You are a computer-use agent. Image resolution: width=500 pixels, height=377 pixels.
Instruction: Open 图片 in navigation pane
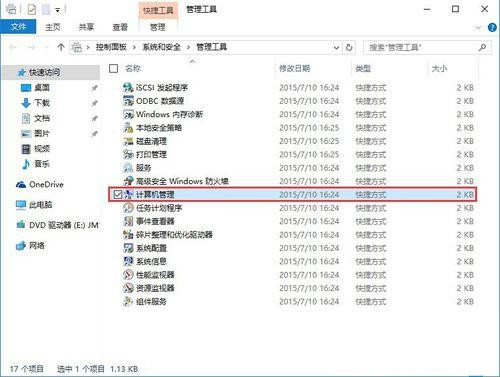pyautogui.click(x=42, y=133)
